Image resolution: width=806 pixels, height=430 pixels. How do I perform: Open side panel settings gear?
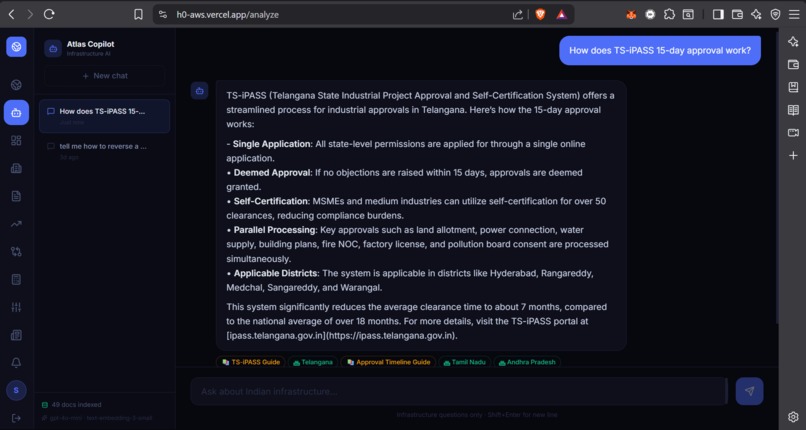(x=793, y=417)
